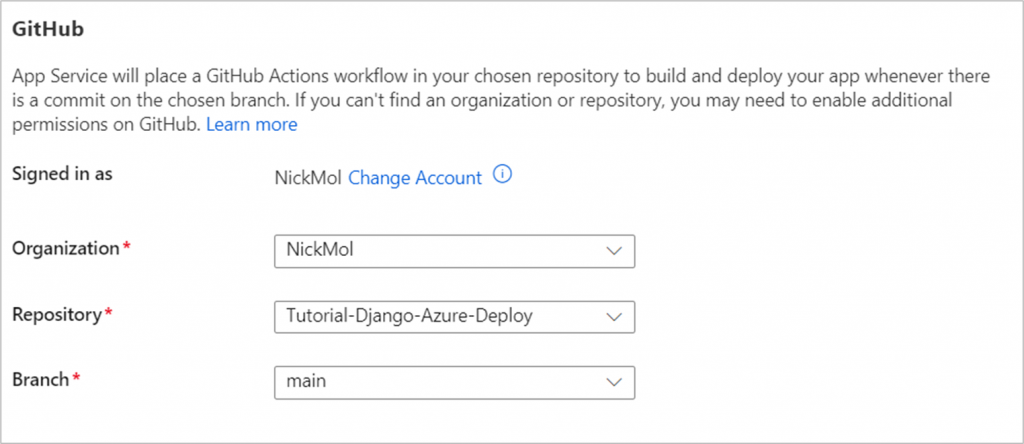Click the Branch field label

[x=40, y=379]
